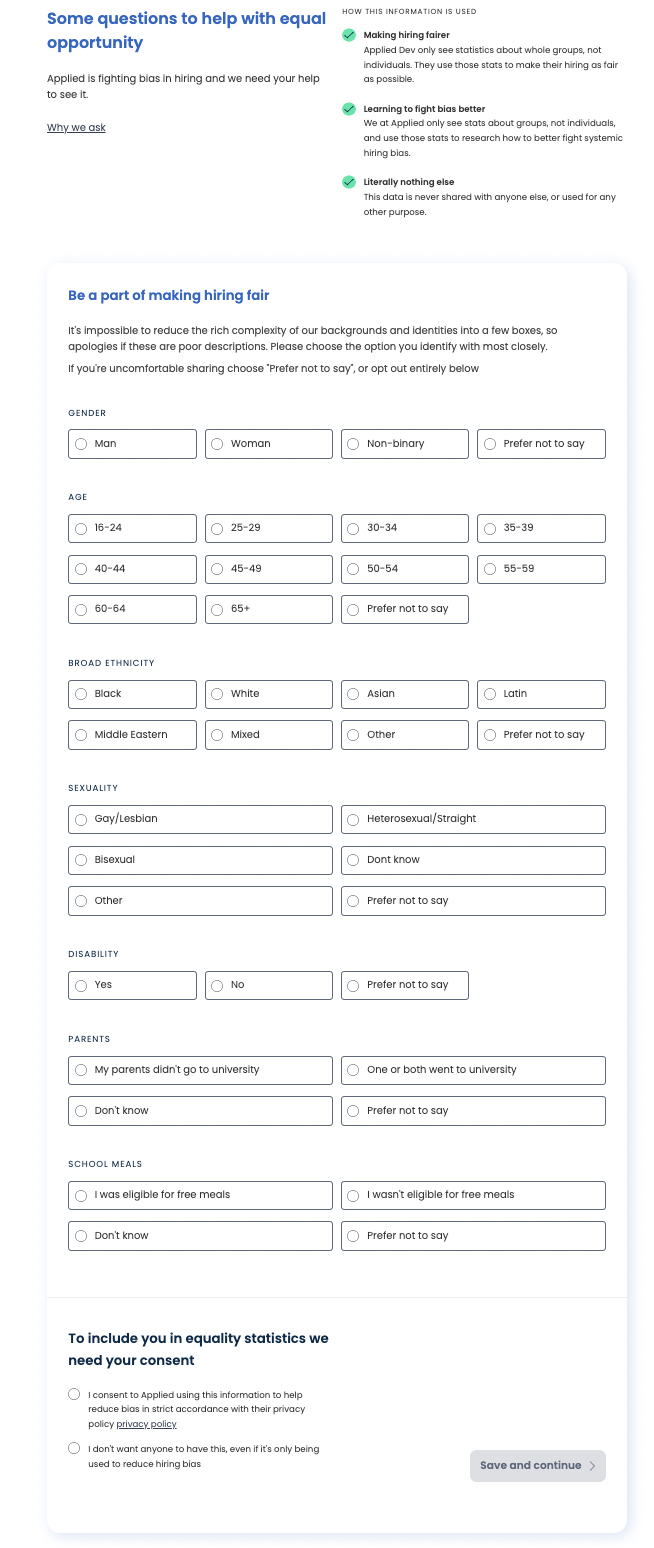Select Heterosexual/Straight sexuality option
Image resolution: width=654 pixels, height=1548 pixels.
(x=353, y=820)
